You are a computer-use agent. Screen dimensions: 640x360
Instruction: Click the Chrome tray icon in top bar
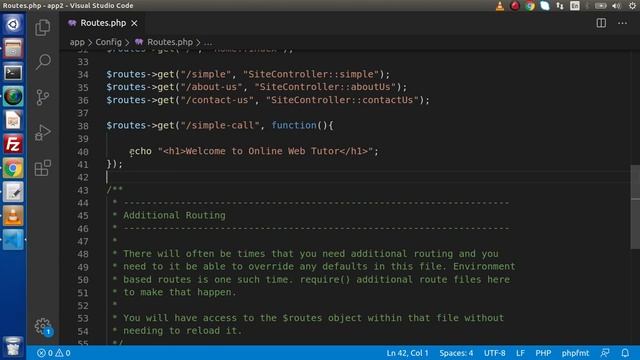coord(530,6)
